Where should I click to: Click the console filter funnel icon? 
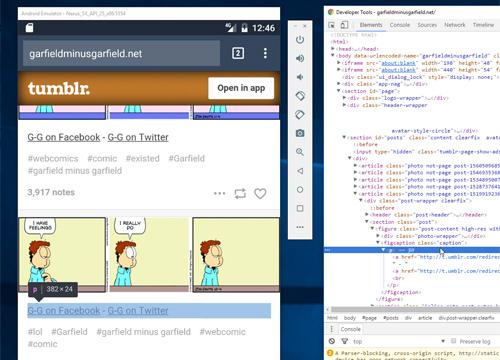(x=344, y=341)
